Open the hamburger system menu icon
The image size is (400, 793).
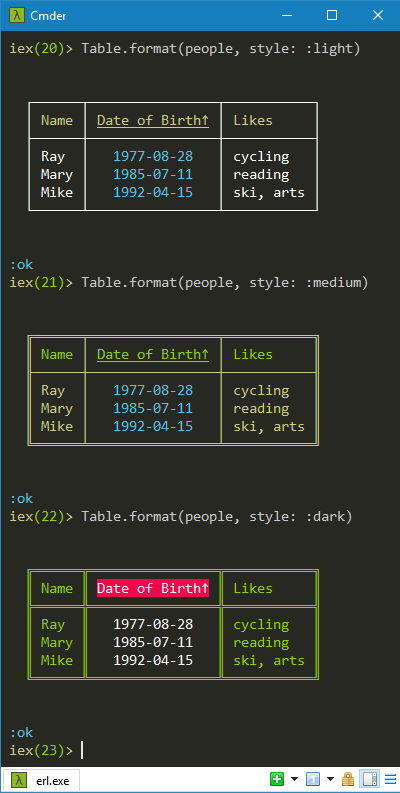[x=390, y=779]
